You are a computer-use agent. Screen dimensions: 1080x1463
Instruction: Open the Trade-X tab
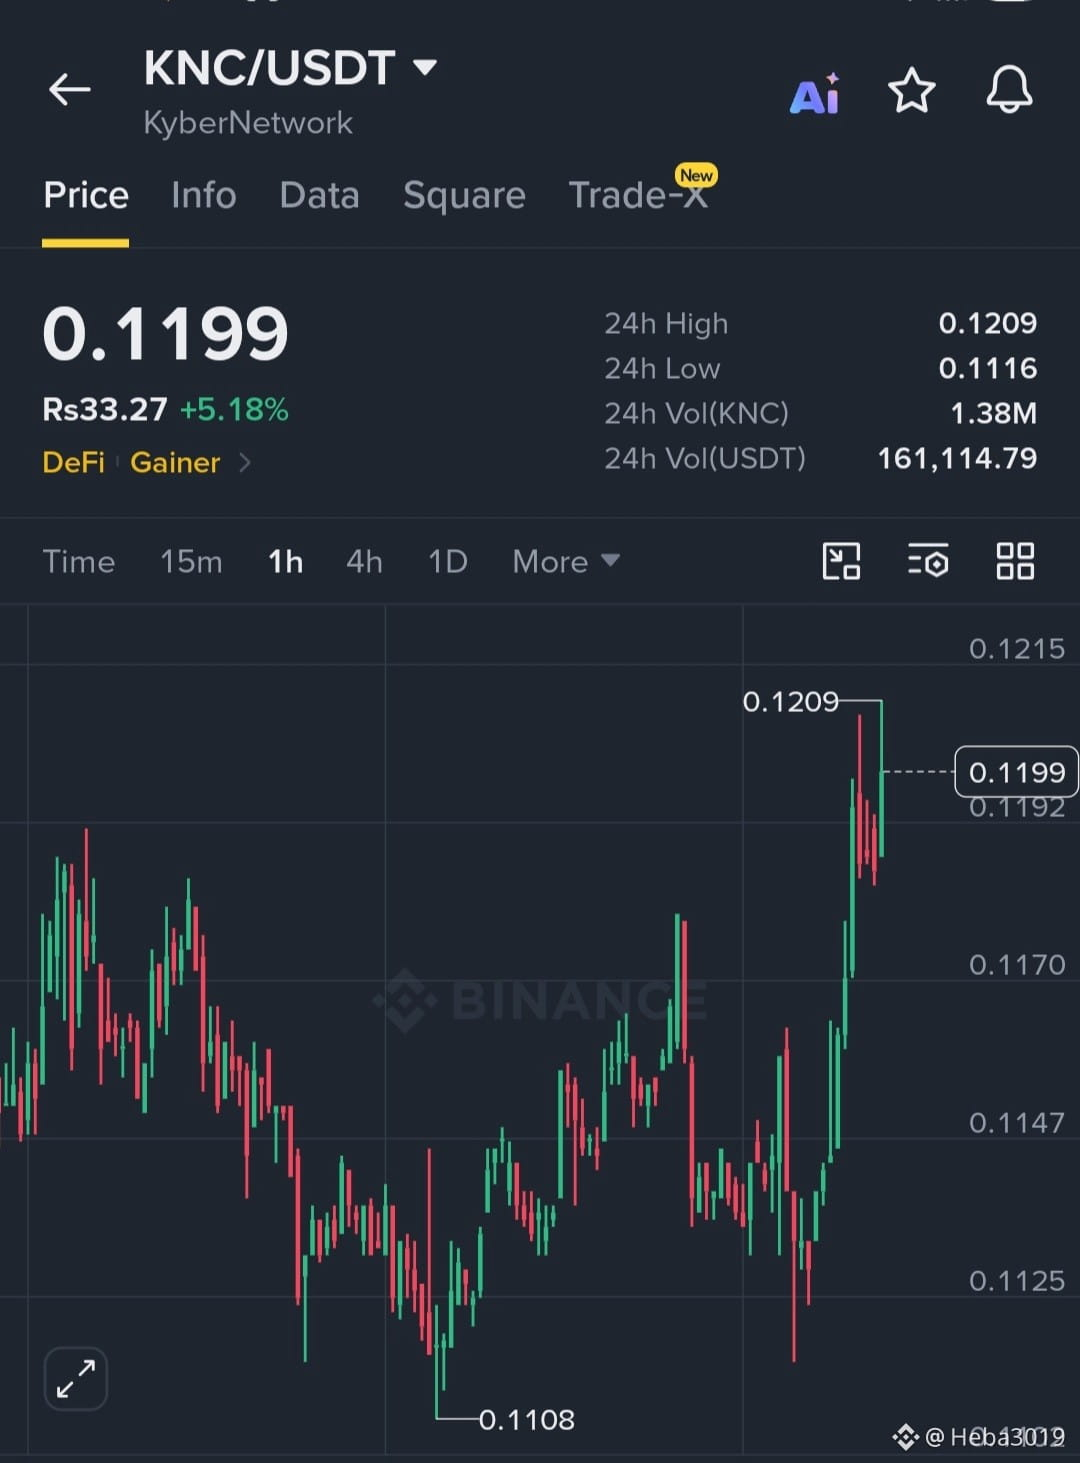pyautogui.click(x=638, y=194)
